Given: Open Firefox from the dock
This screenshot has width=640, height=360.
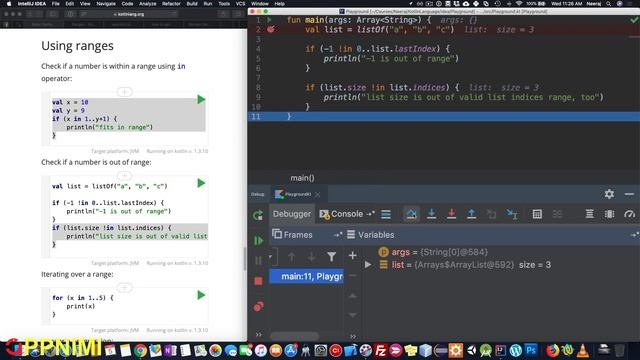Looking at the screenshot, I should (552, 350).
